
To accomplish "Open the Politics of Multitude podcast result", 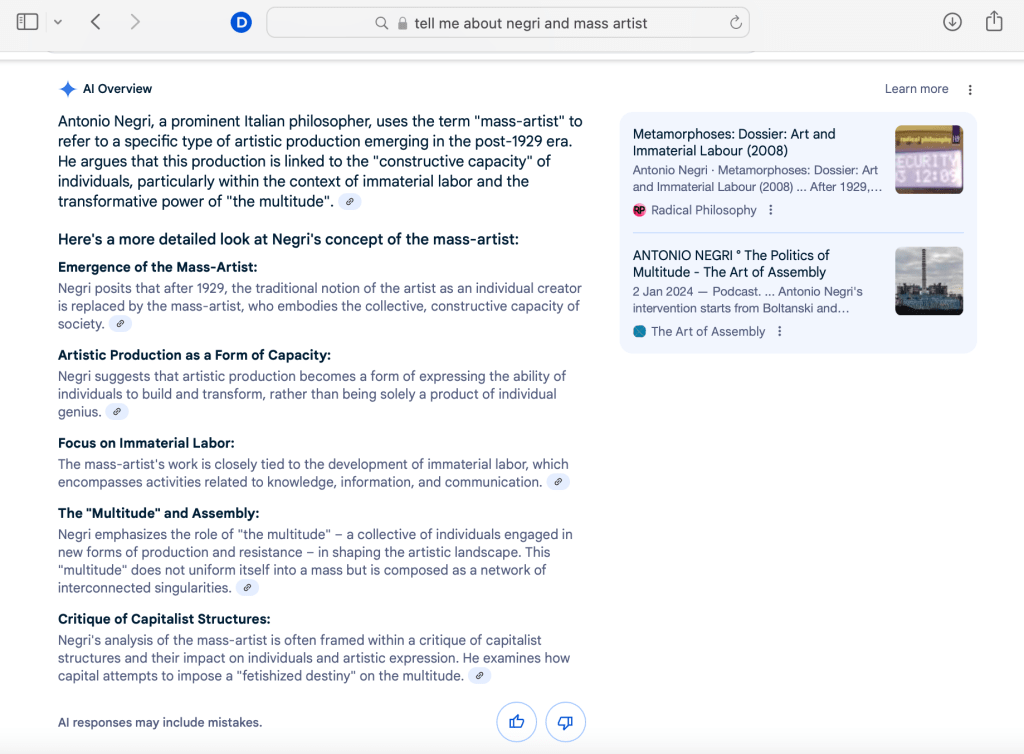I will (731, 263).
